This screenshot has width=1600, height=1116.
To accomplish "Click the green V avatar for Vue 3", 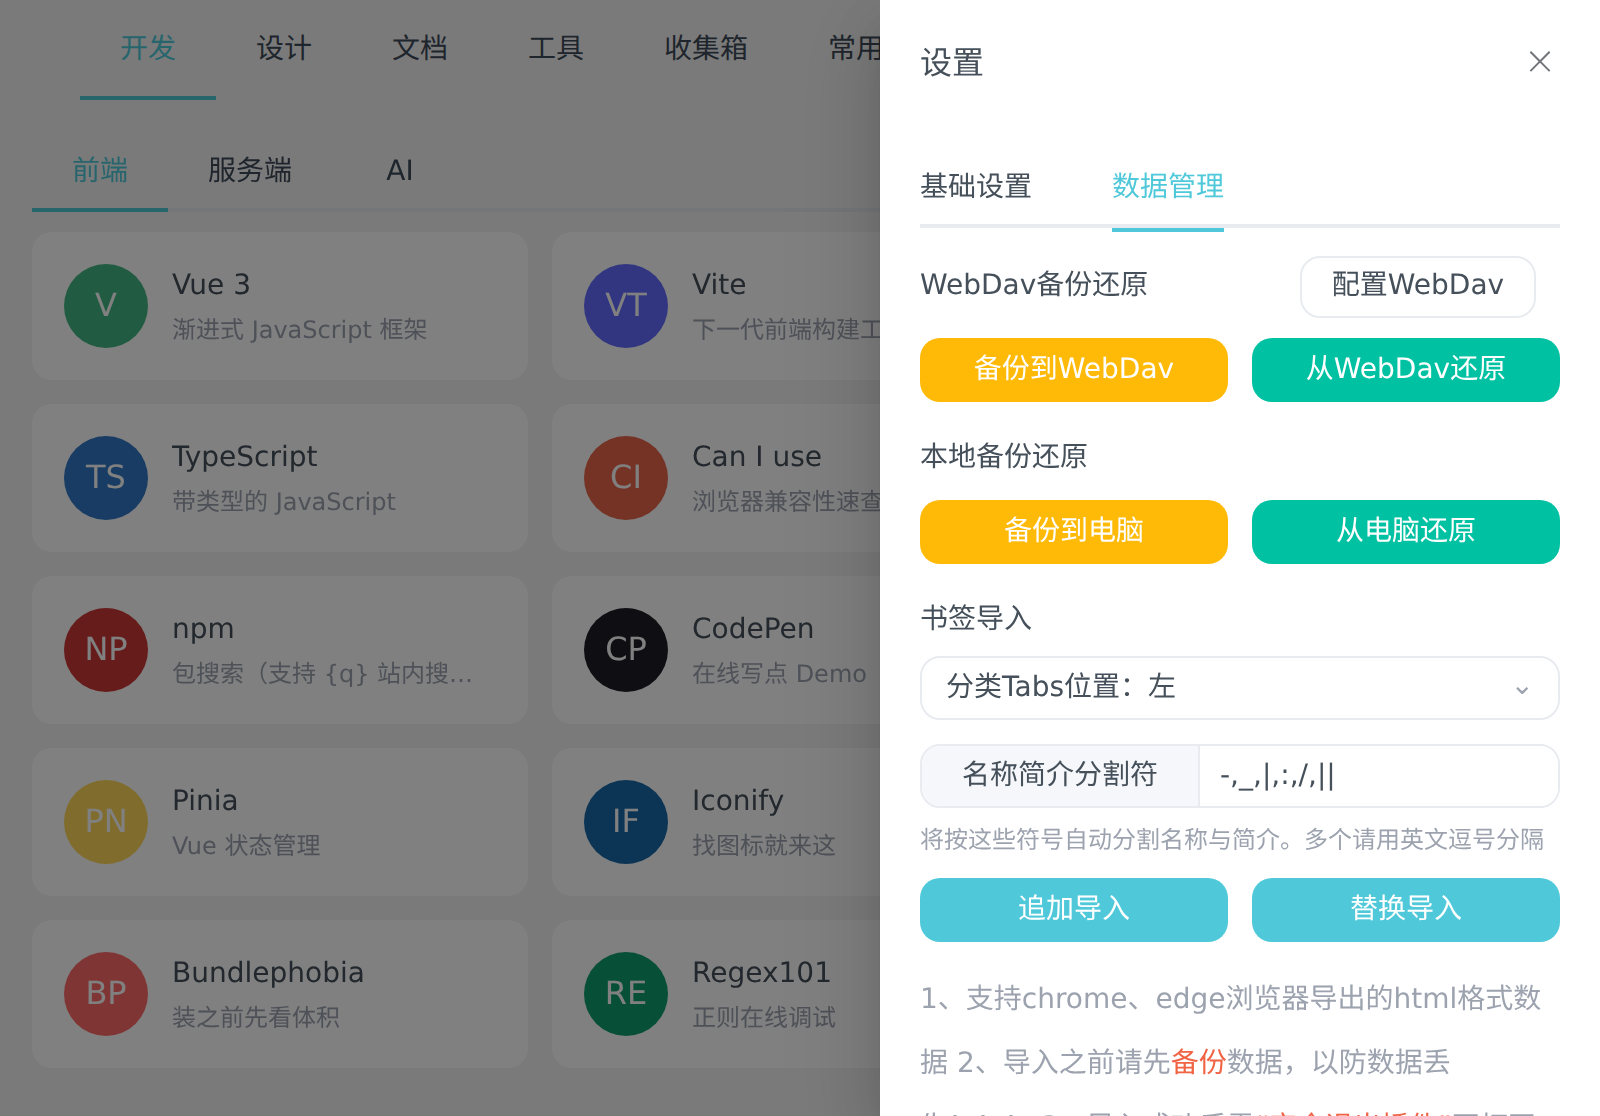I will 106,306.
